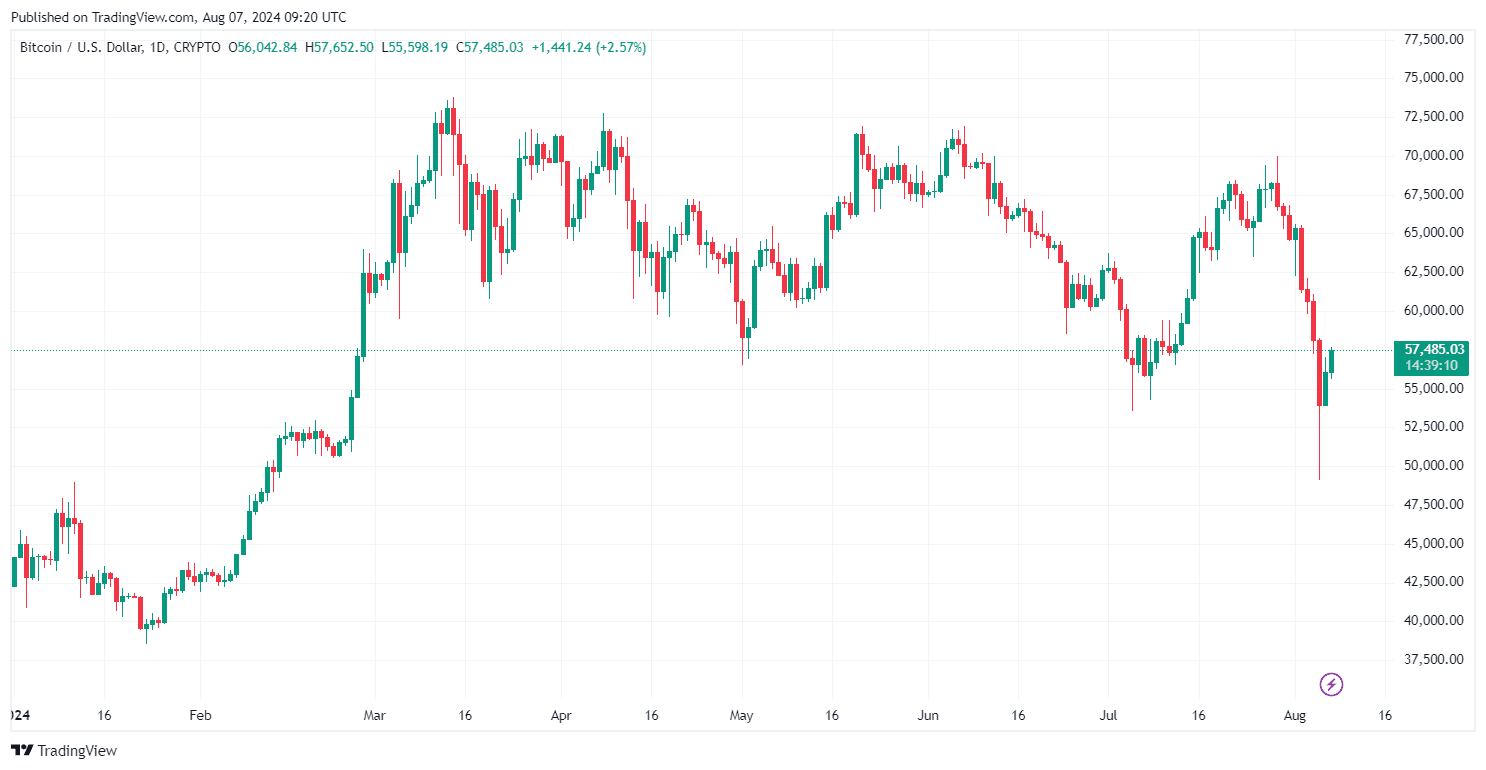
Task: Click the 37,500.00 price axis label
Action: (1434, 659)
